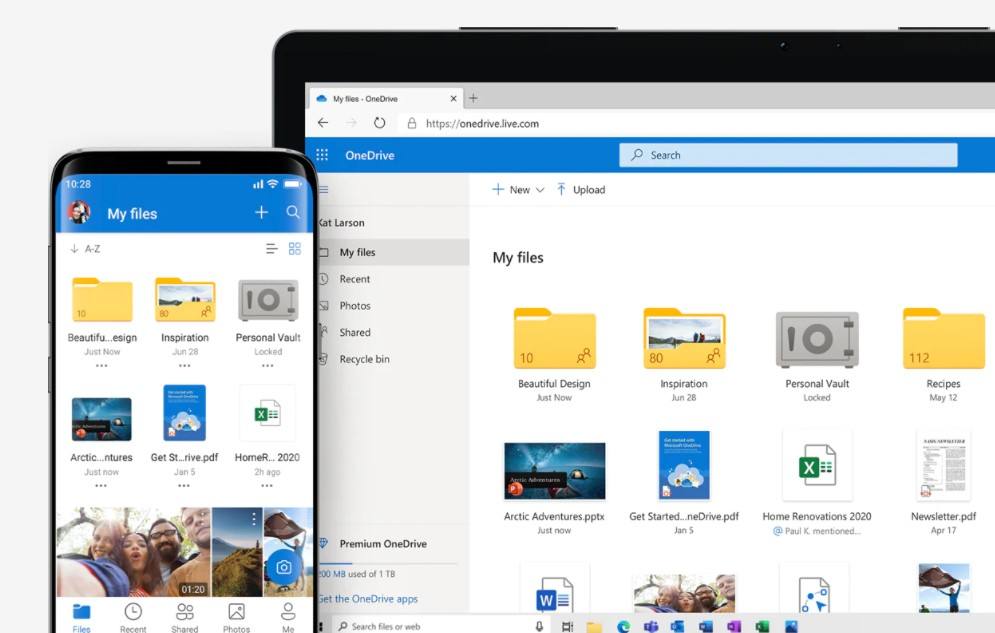Open Microsoft Teams from the taskbar
The height and width of the screenshot is (633, 995).
[651, 627]
